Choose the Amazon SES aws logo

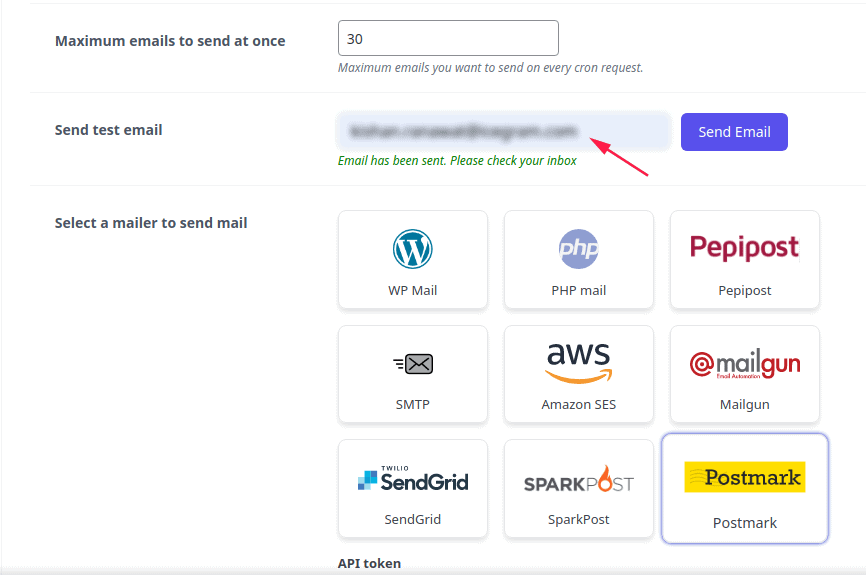tap(578, 363)
